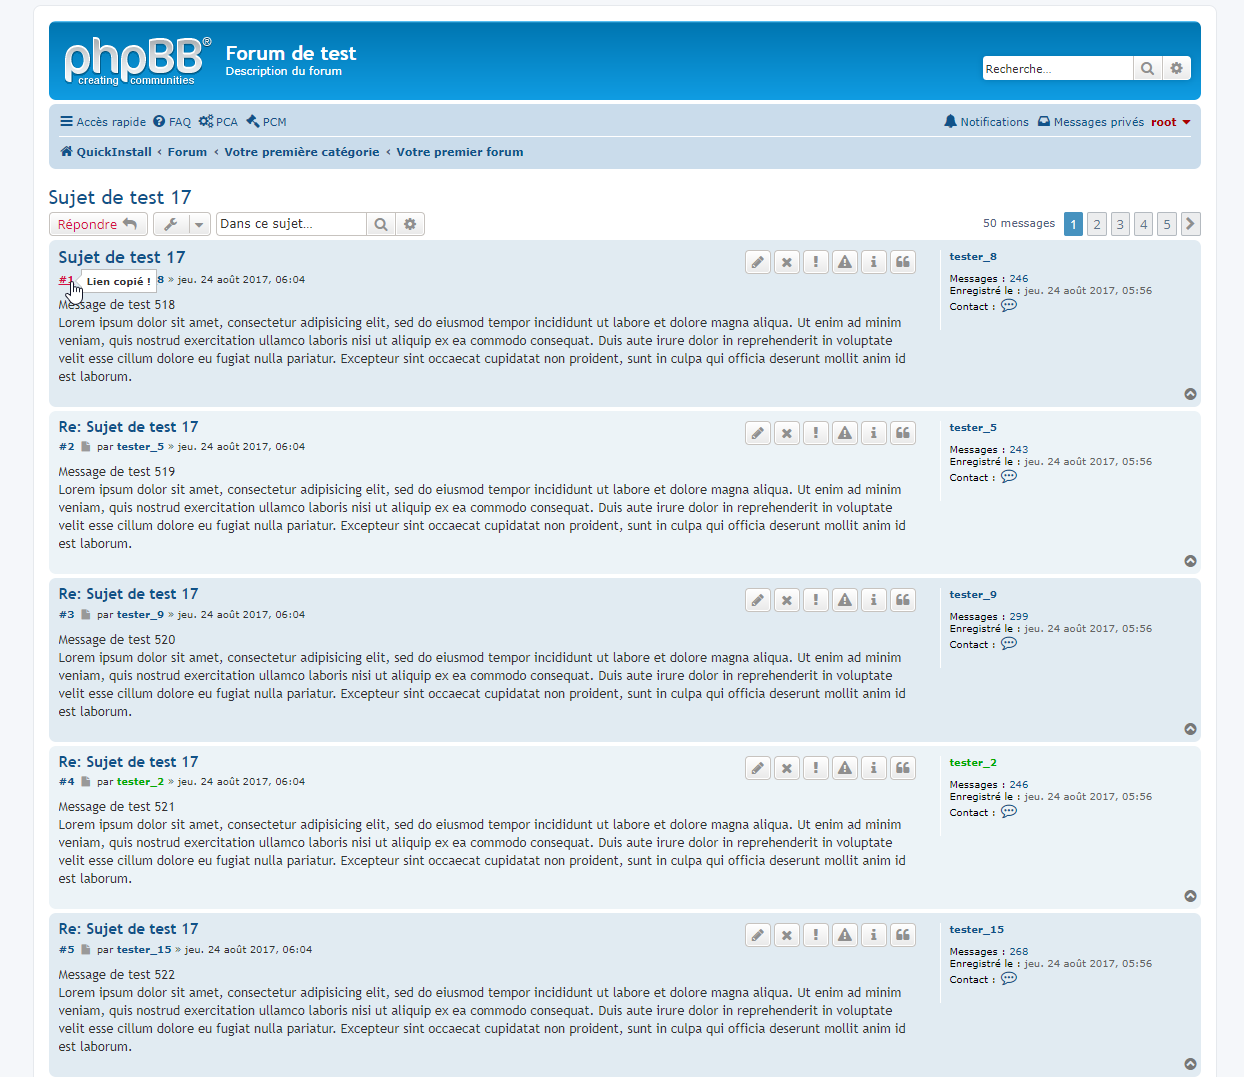
Task: Jump to top from tester_5's post
Action: click(1190, 561)
